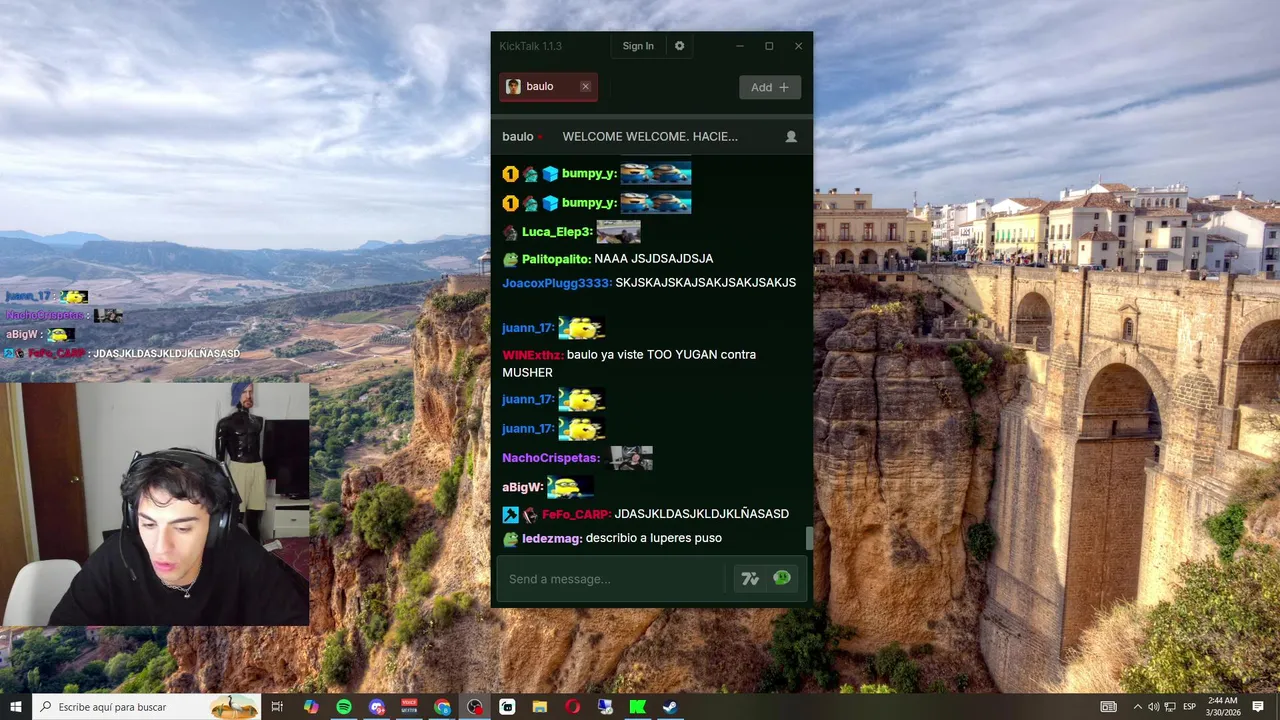Open Task View on taskbar
The width and height of the screenshot is (1280, 720).
tap(278, 707)
